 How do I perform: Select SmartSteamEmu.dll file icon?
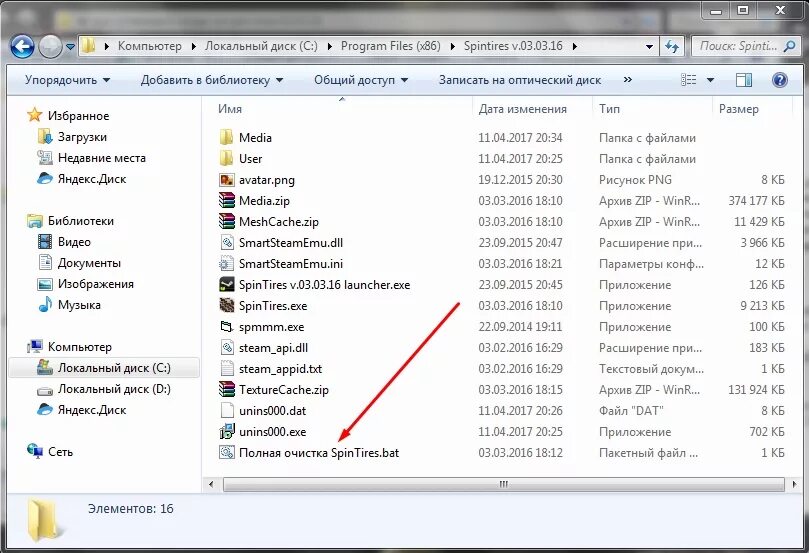point(226,242)
